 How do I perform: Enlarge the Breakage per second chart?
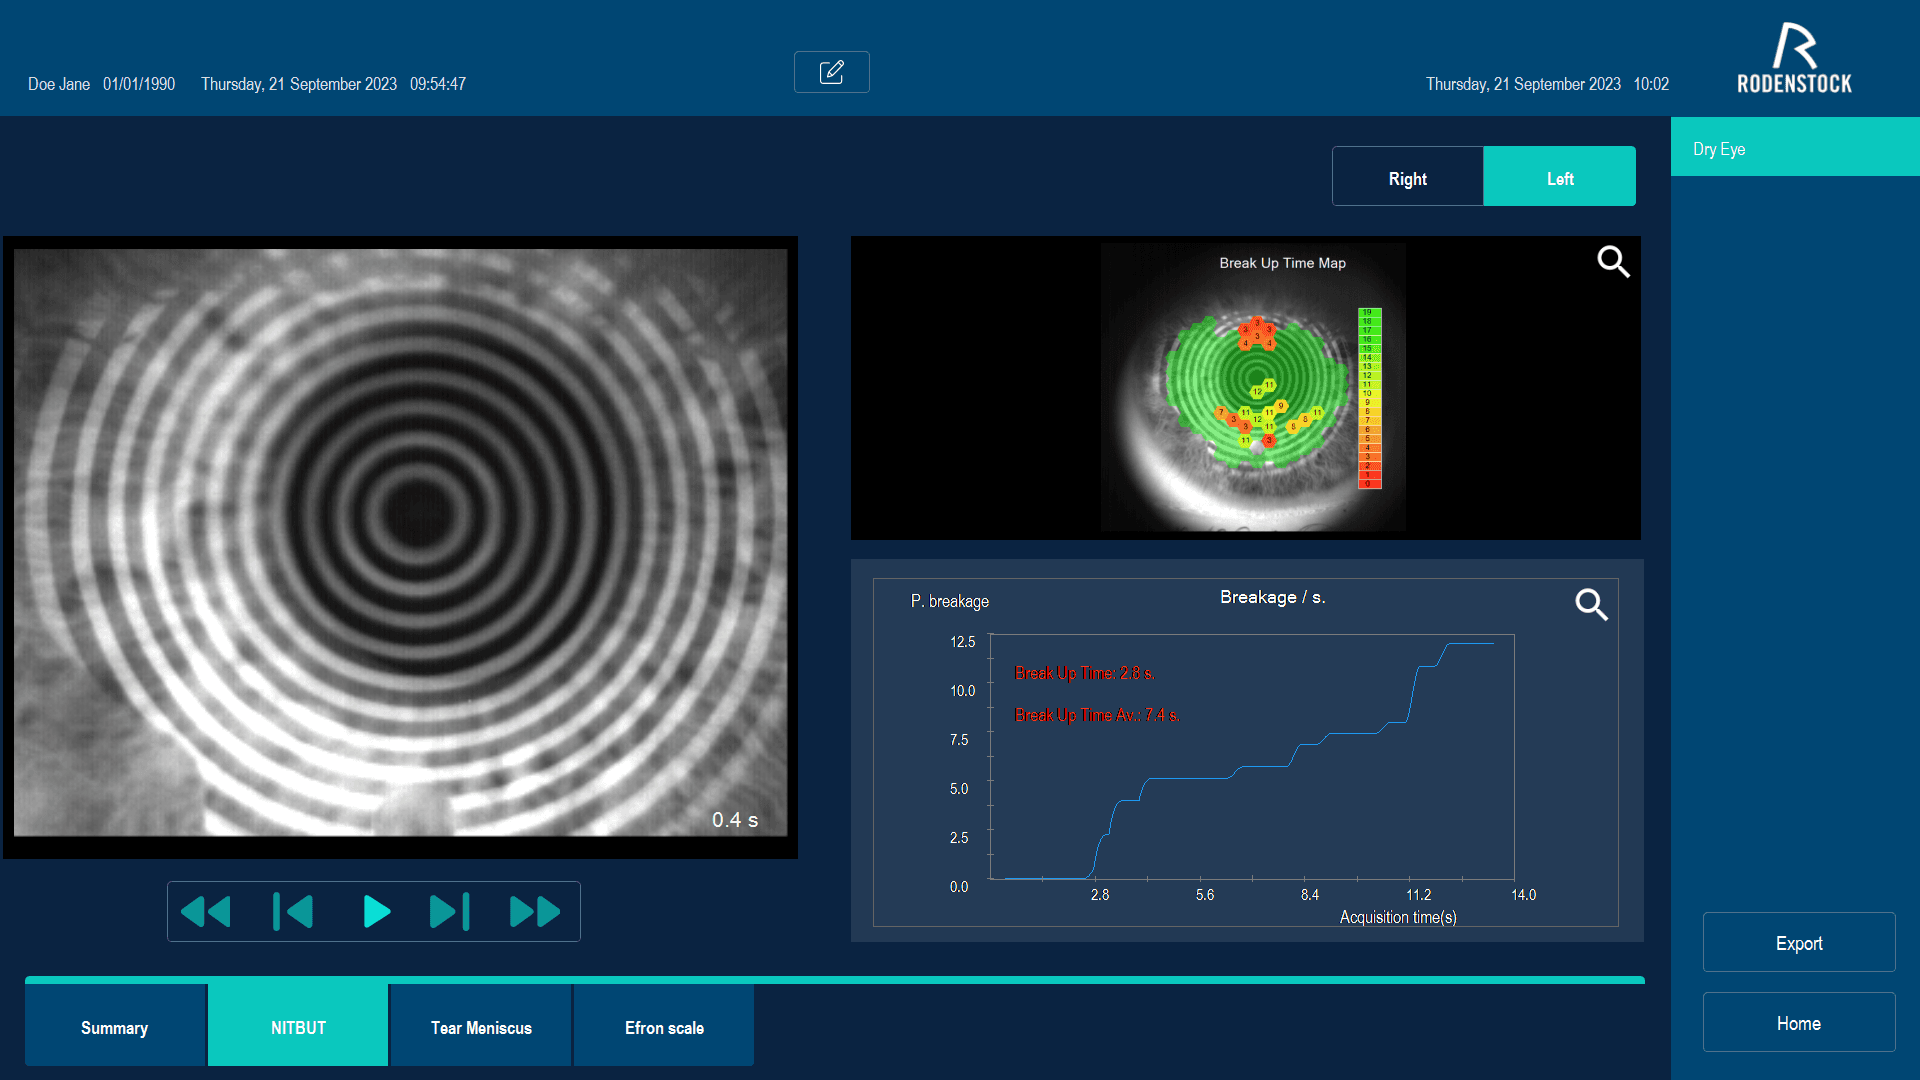click(x=1590, y=604)
